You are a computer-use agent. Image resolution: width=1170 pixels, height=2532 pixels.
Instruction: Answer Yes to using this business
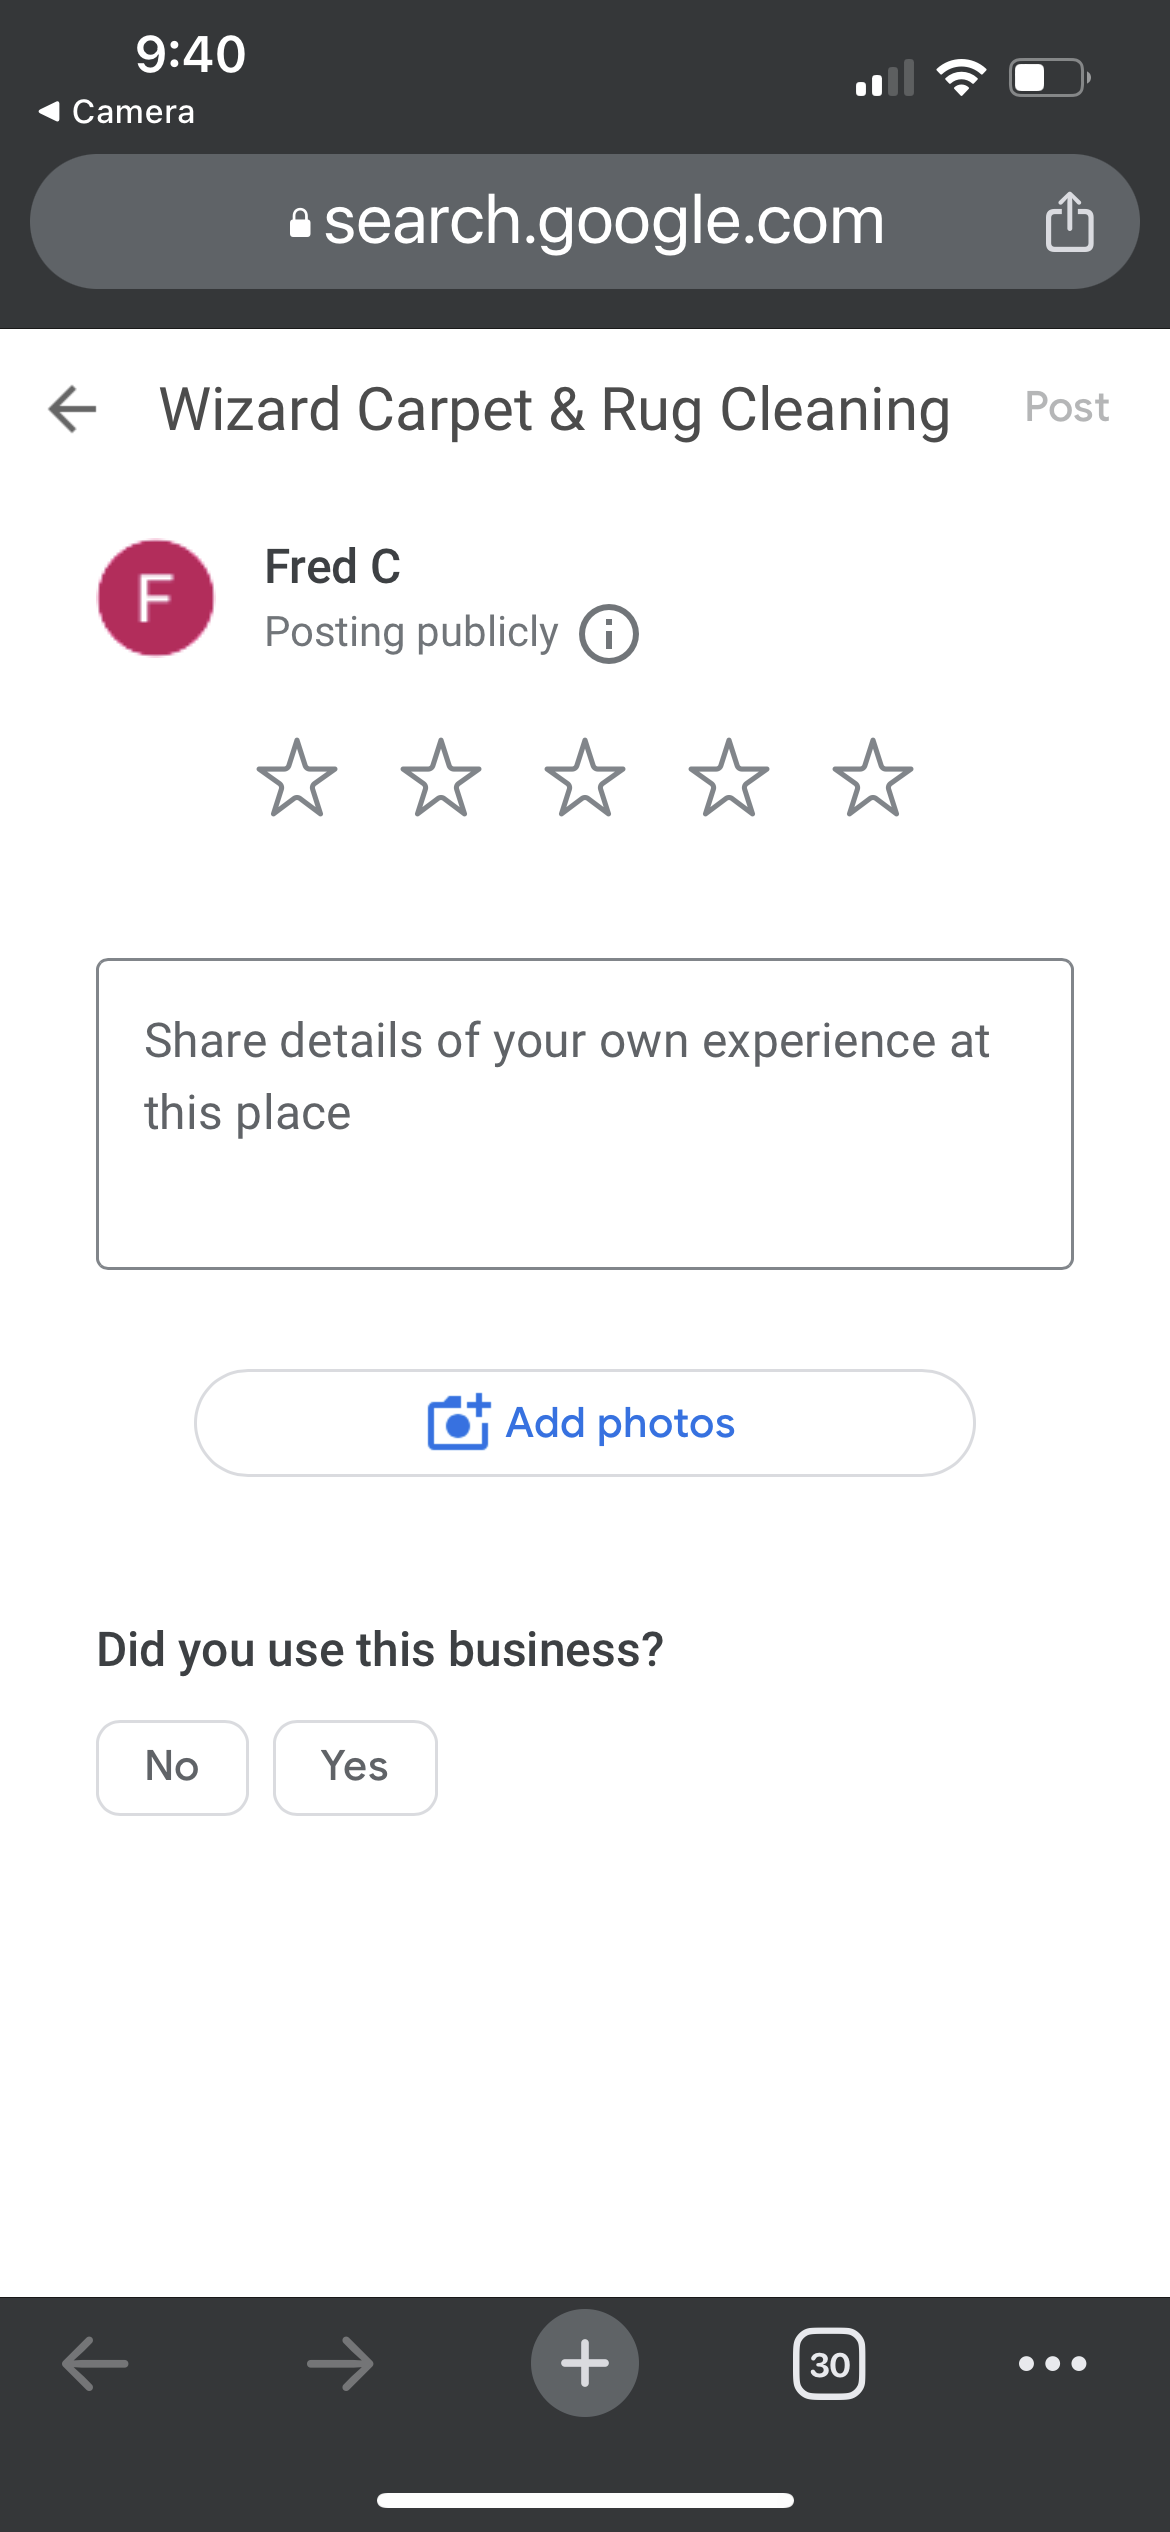[355, 1767]
